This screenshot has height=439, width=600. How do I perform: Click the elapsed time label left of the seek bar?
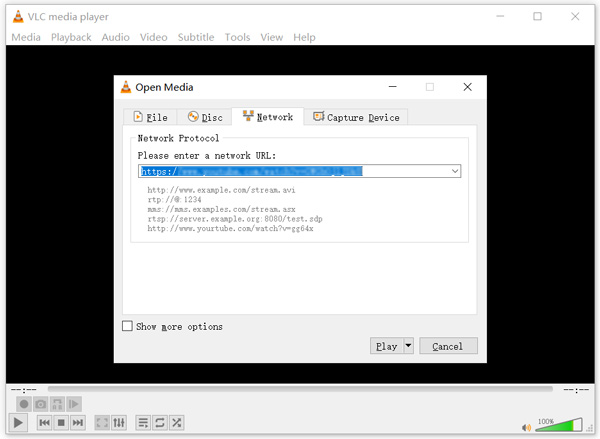pyautogui.click(x=24, y=390)
